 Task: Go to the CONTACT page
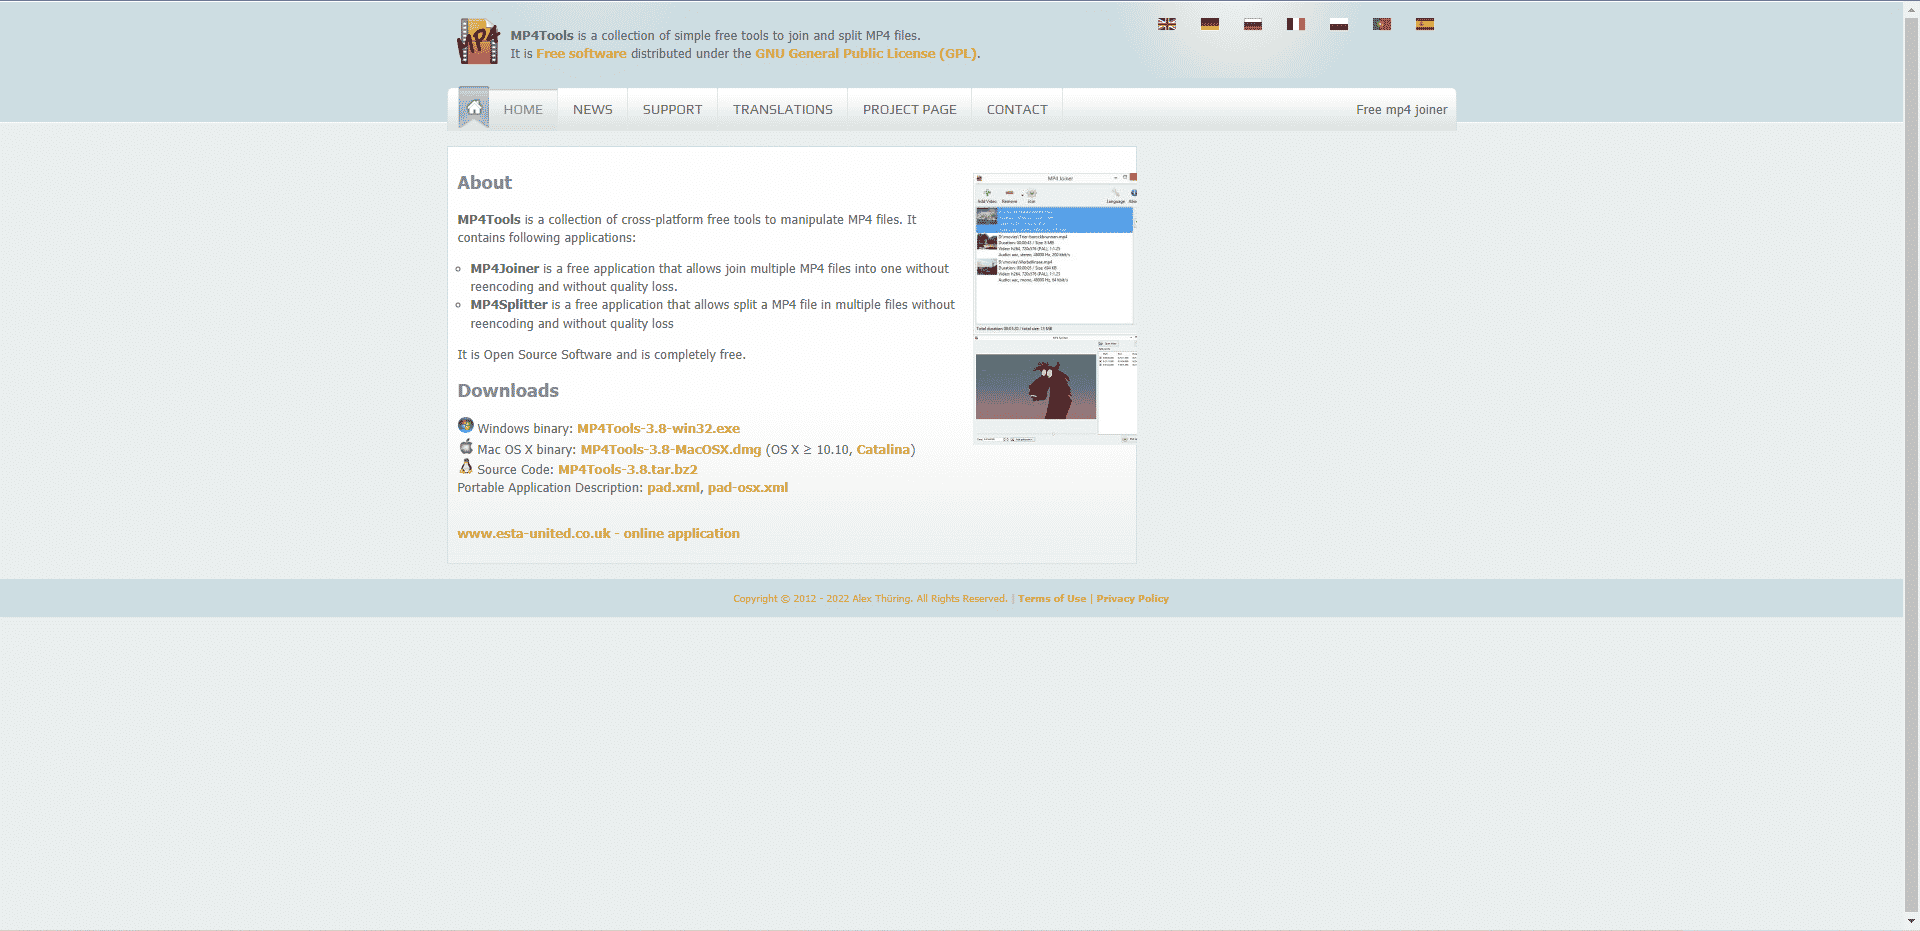[x=1017, y=110]
